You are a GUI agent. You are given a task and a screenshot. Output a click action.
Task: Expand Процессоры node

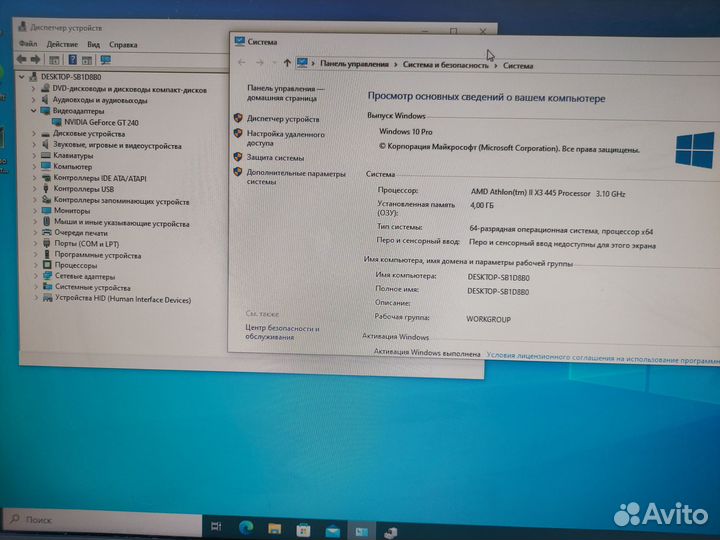click(36, 265)
